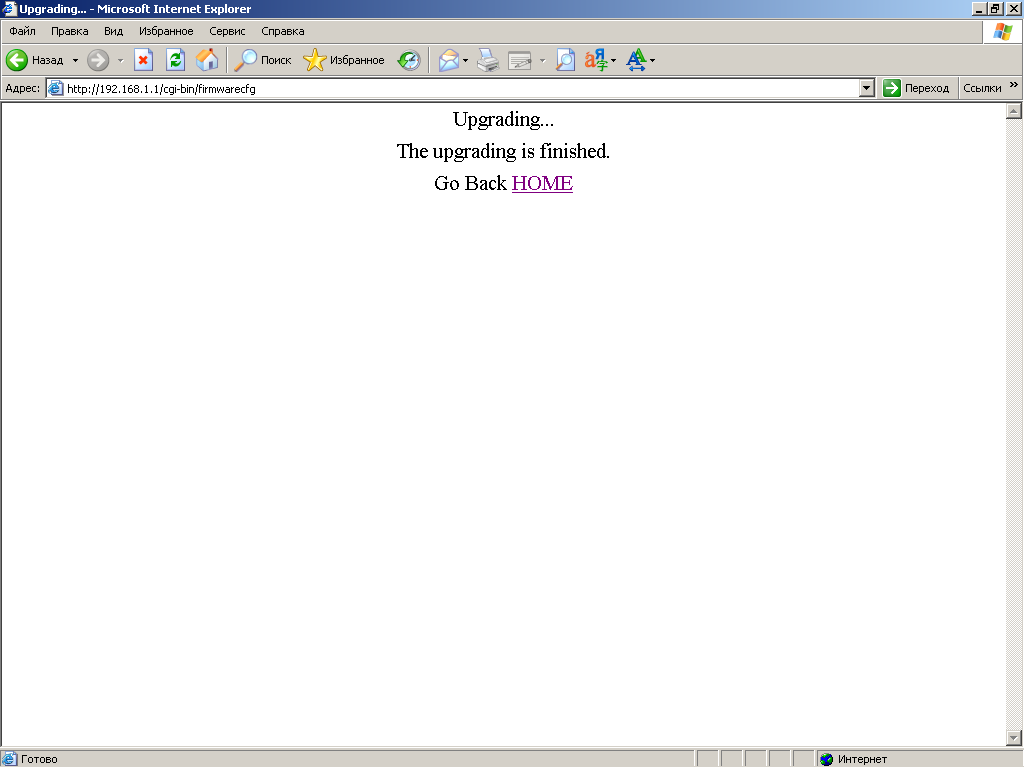Click the page icon in address bar

point(56,88)
